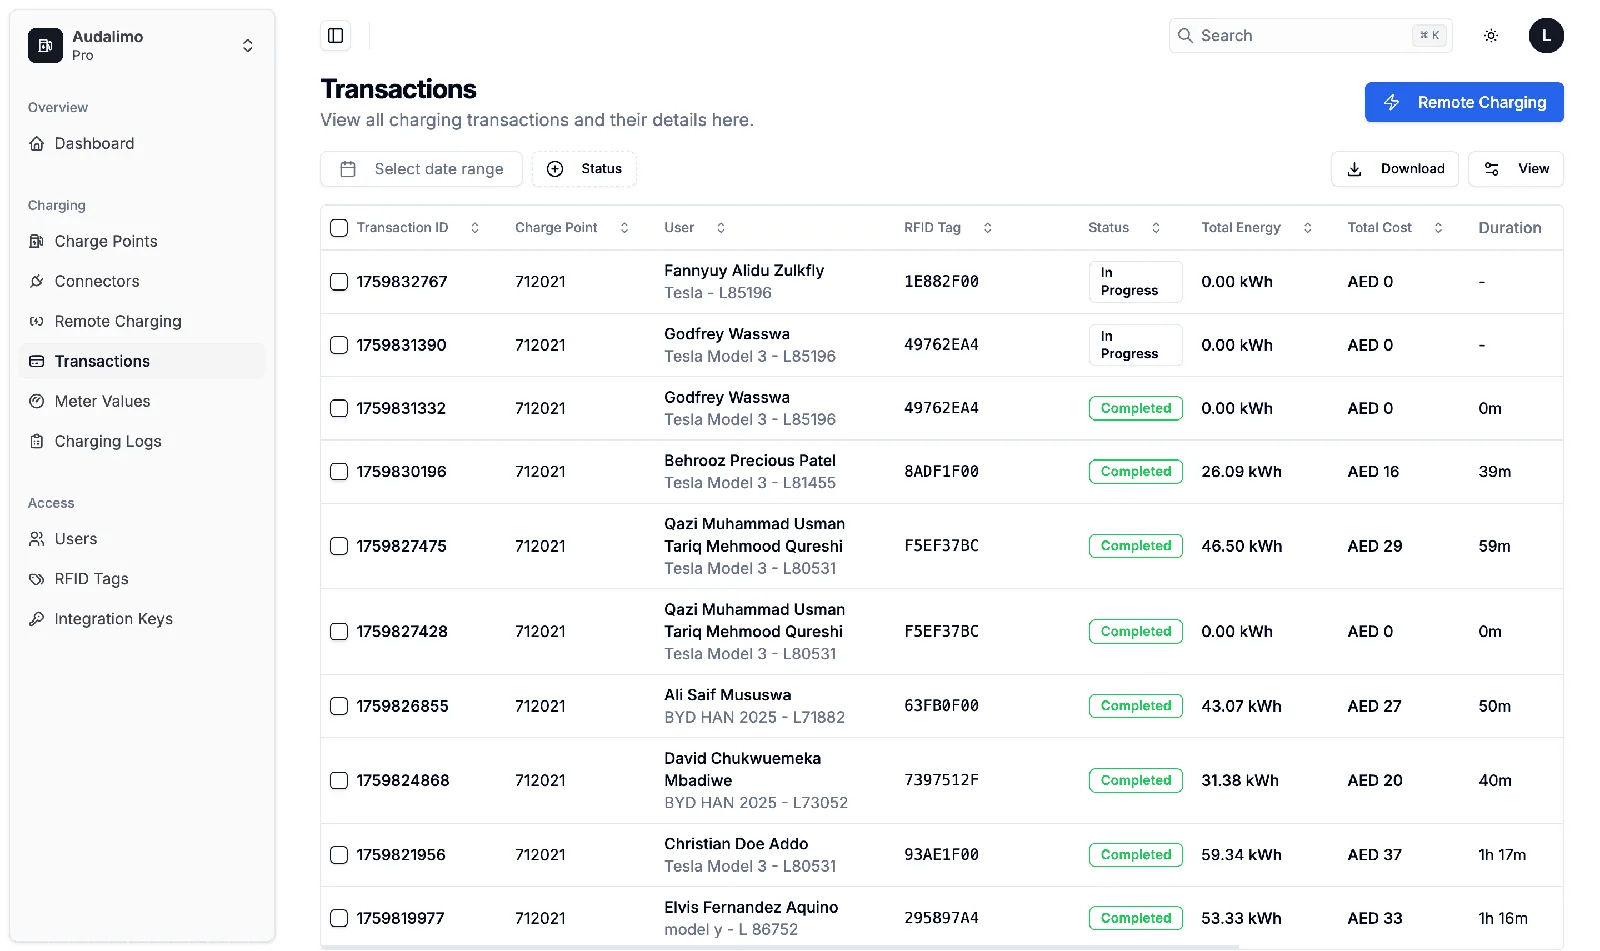Sort by the Status column header

click(1124, 228)
